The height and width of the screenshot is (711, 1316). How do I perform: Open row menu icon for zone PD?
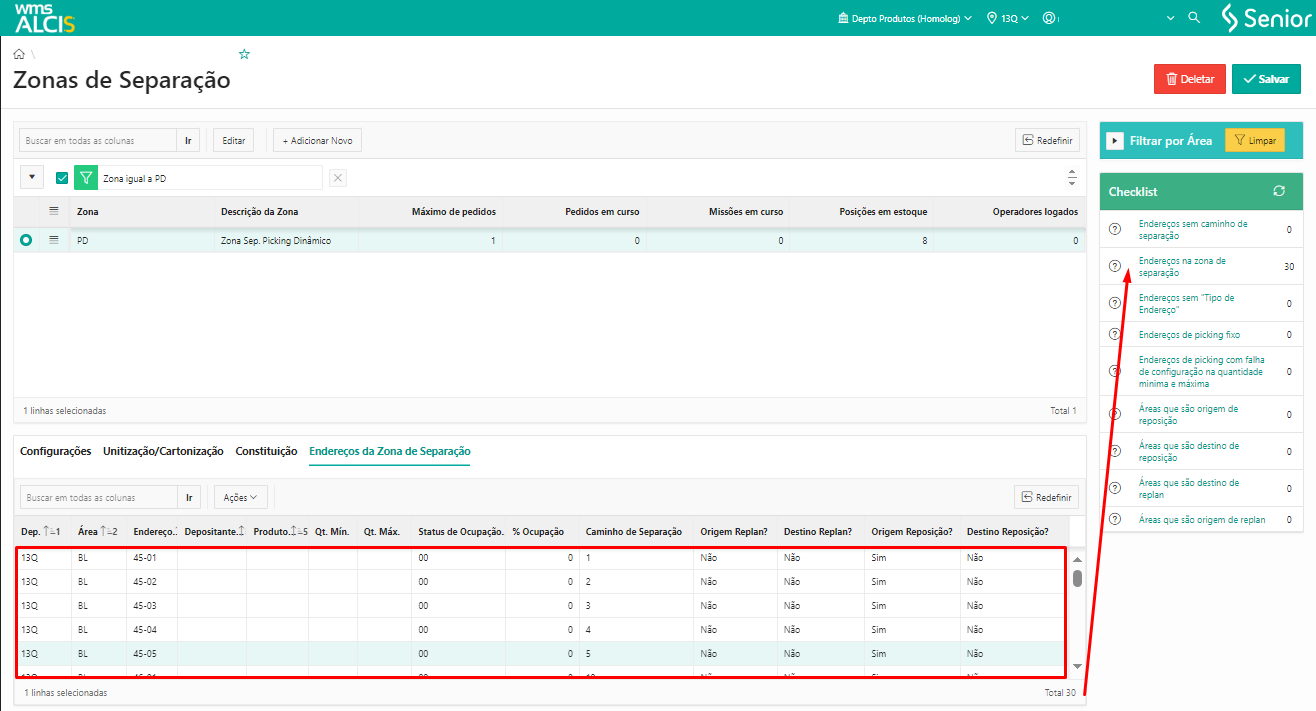click(x=55, y=240)
